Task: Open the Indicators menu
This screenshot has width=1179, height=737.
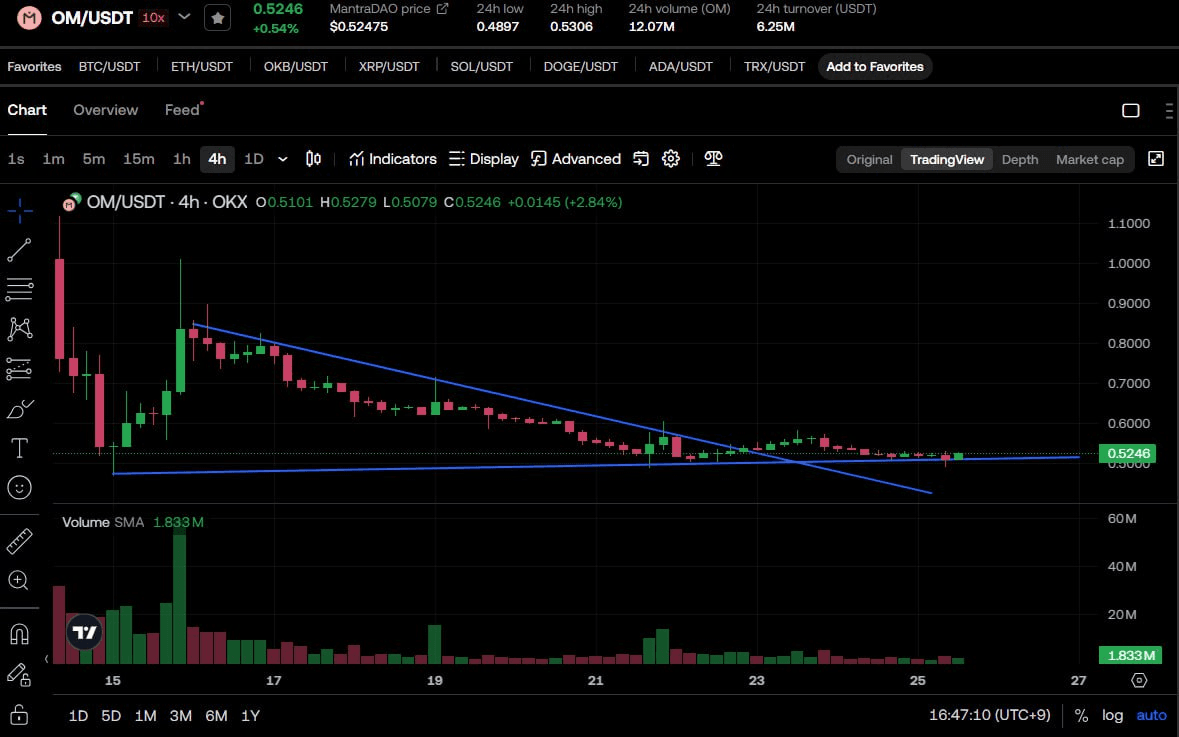Action: click(393, 159)
